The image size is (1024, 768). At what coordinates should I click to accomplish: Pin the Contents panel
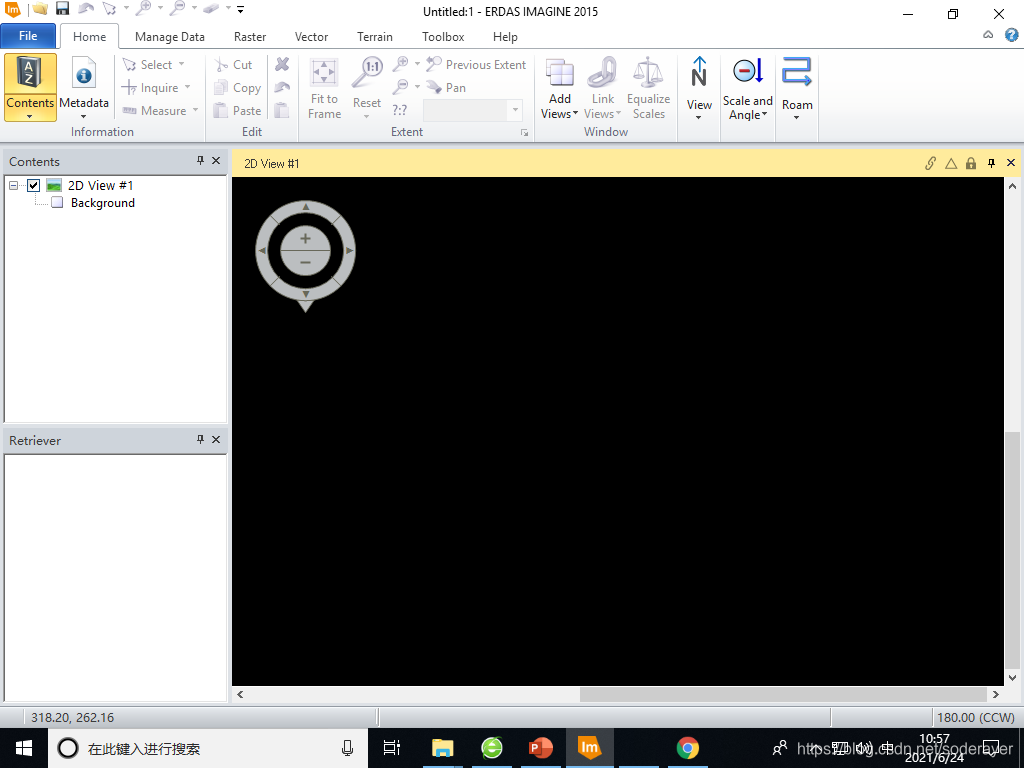[x=200, y=161]
